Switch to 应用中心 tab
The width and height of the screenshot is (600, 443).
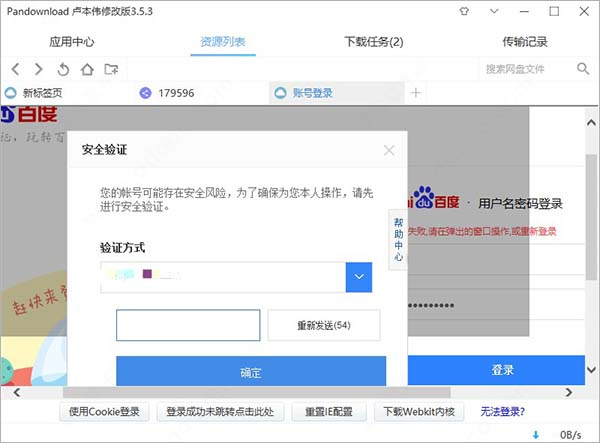pyautogui.click(x=72, y=42)
